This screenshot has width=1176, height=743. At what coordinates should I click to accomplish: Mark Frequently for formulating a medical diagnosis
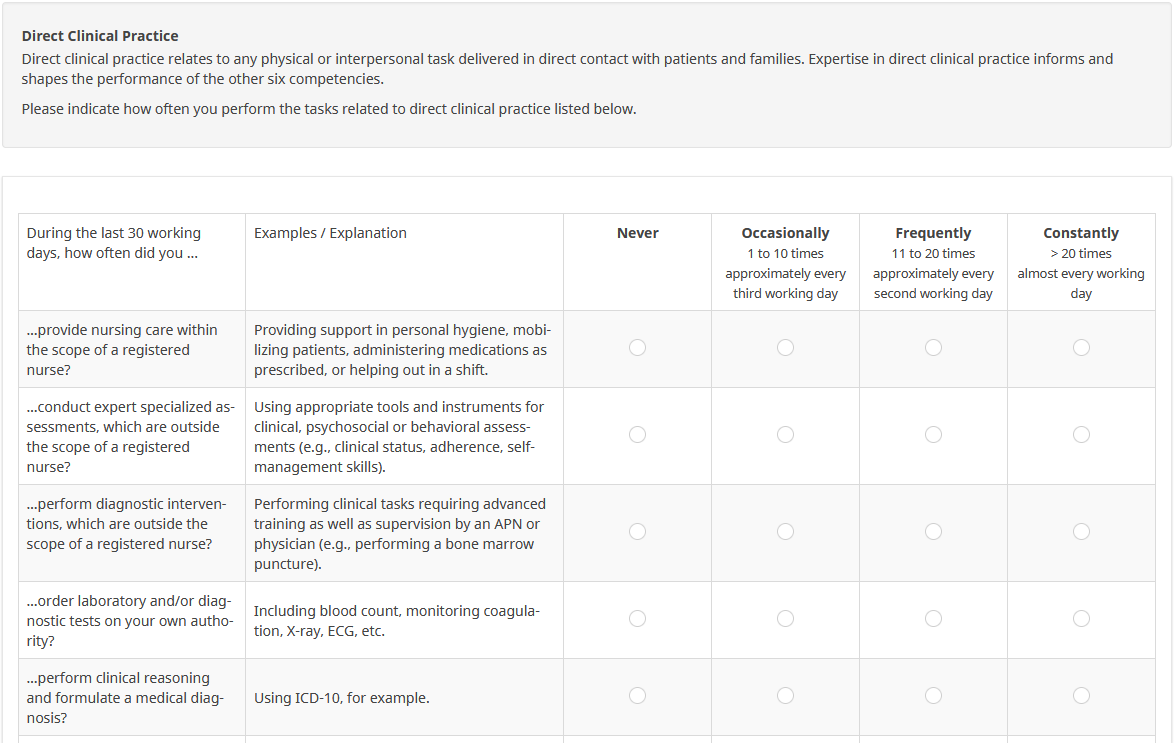[x=933, y=696]
